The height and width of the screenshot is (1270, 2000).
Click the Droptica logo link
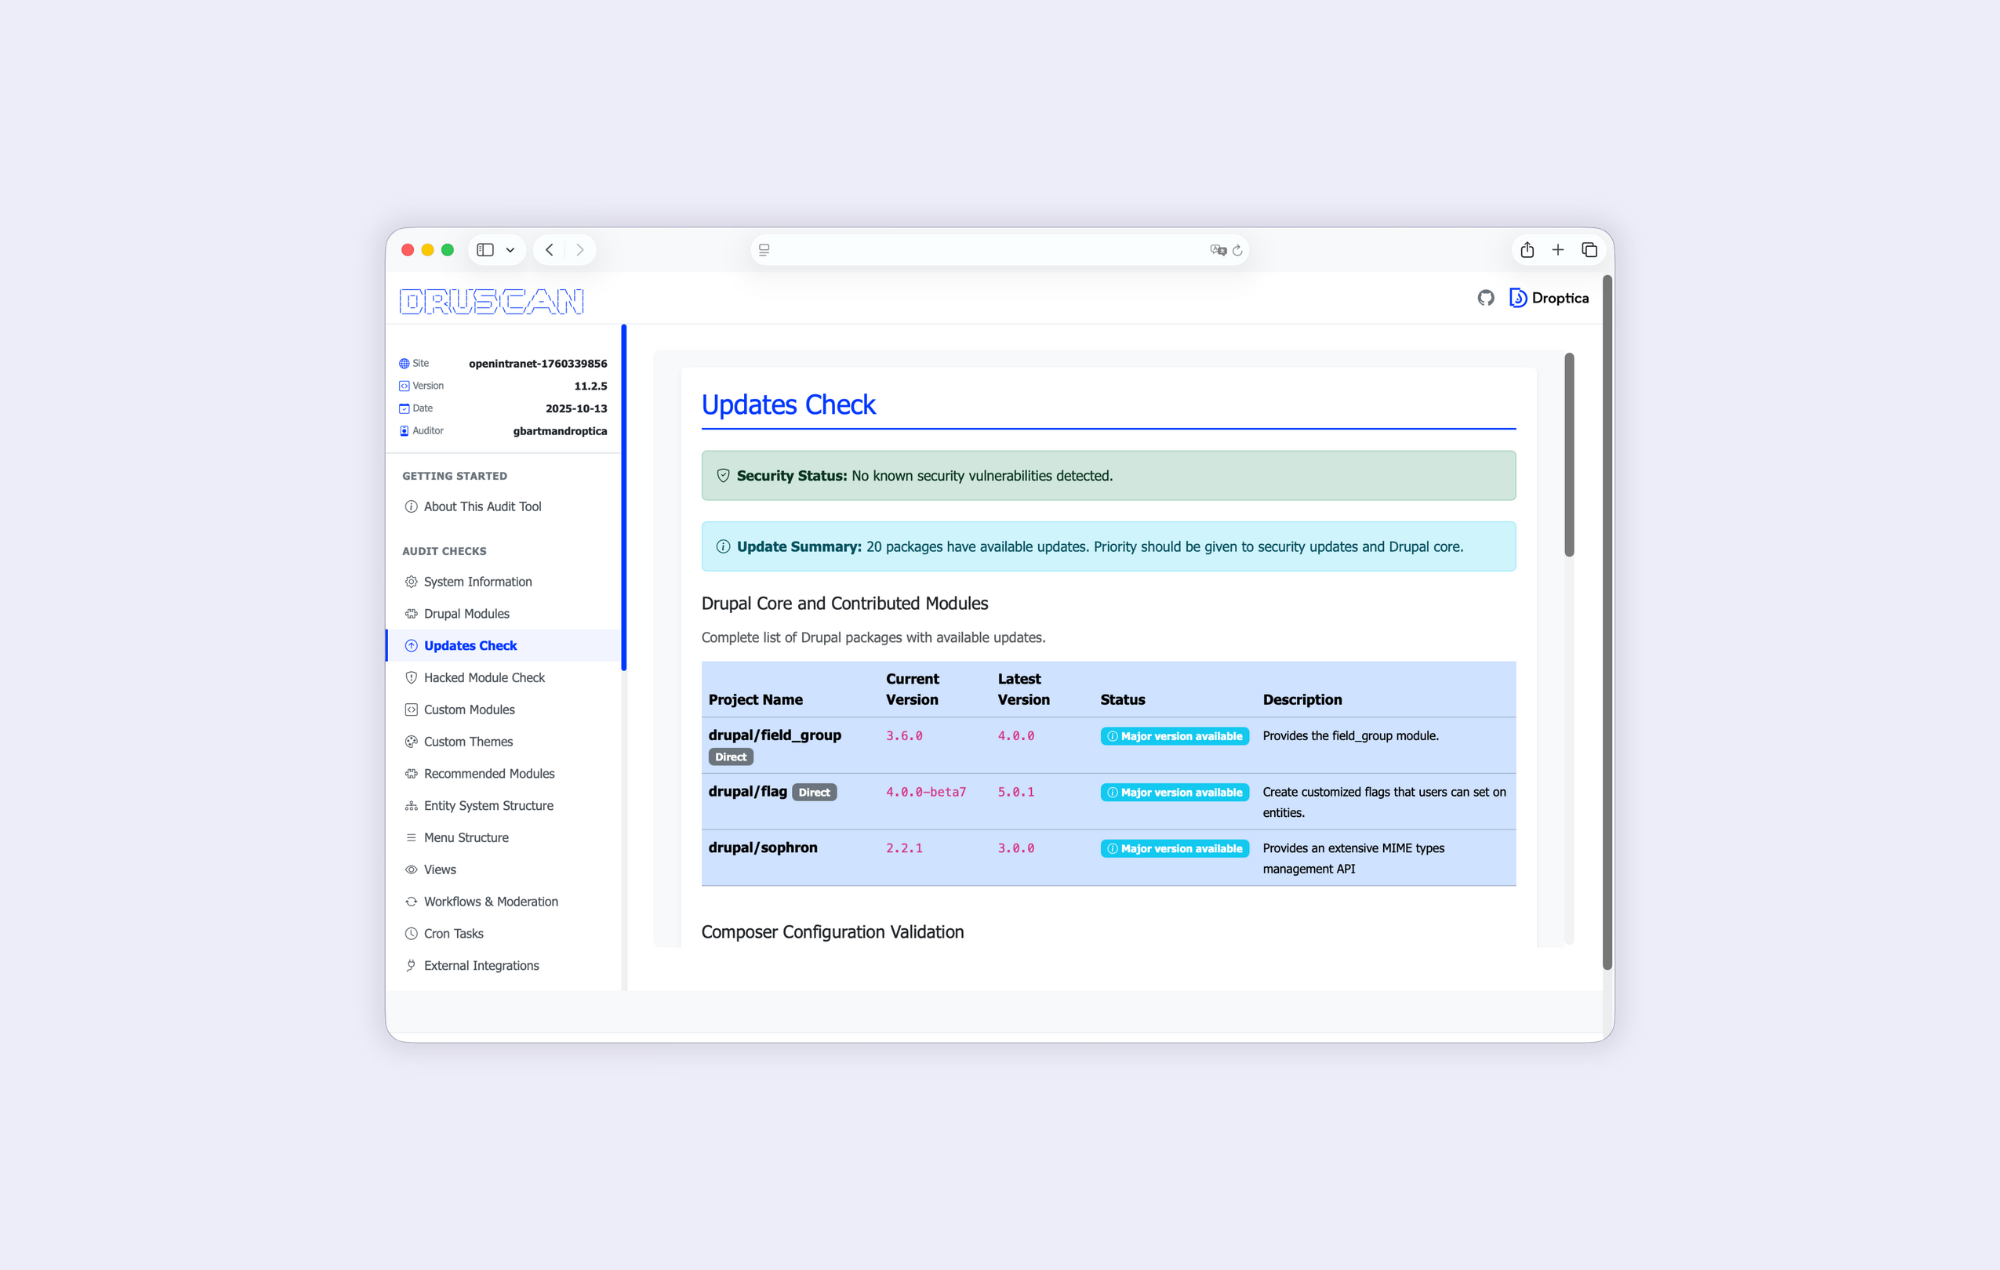tap(1549, 298)
